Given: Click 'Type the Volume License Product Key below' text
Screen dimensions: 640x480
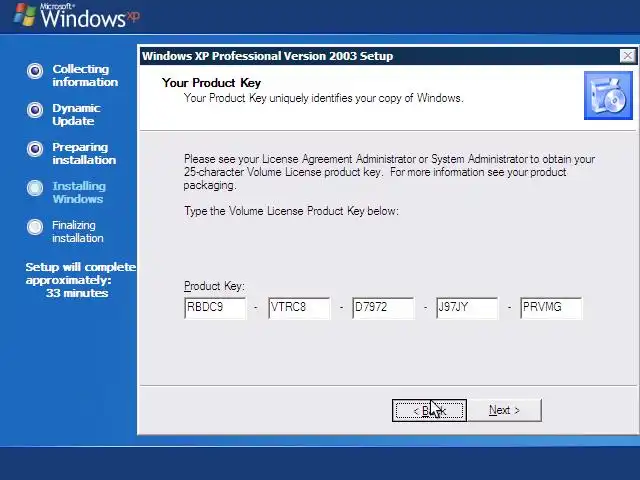Looking at the screenshot, I should (291, 211).
